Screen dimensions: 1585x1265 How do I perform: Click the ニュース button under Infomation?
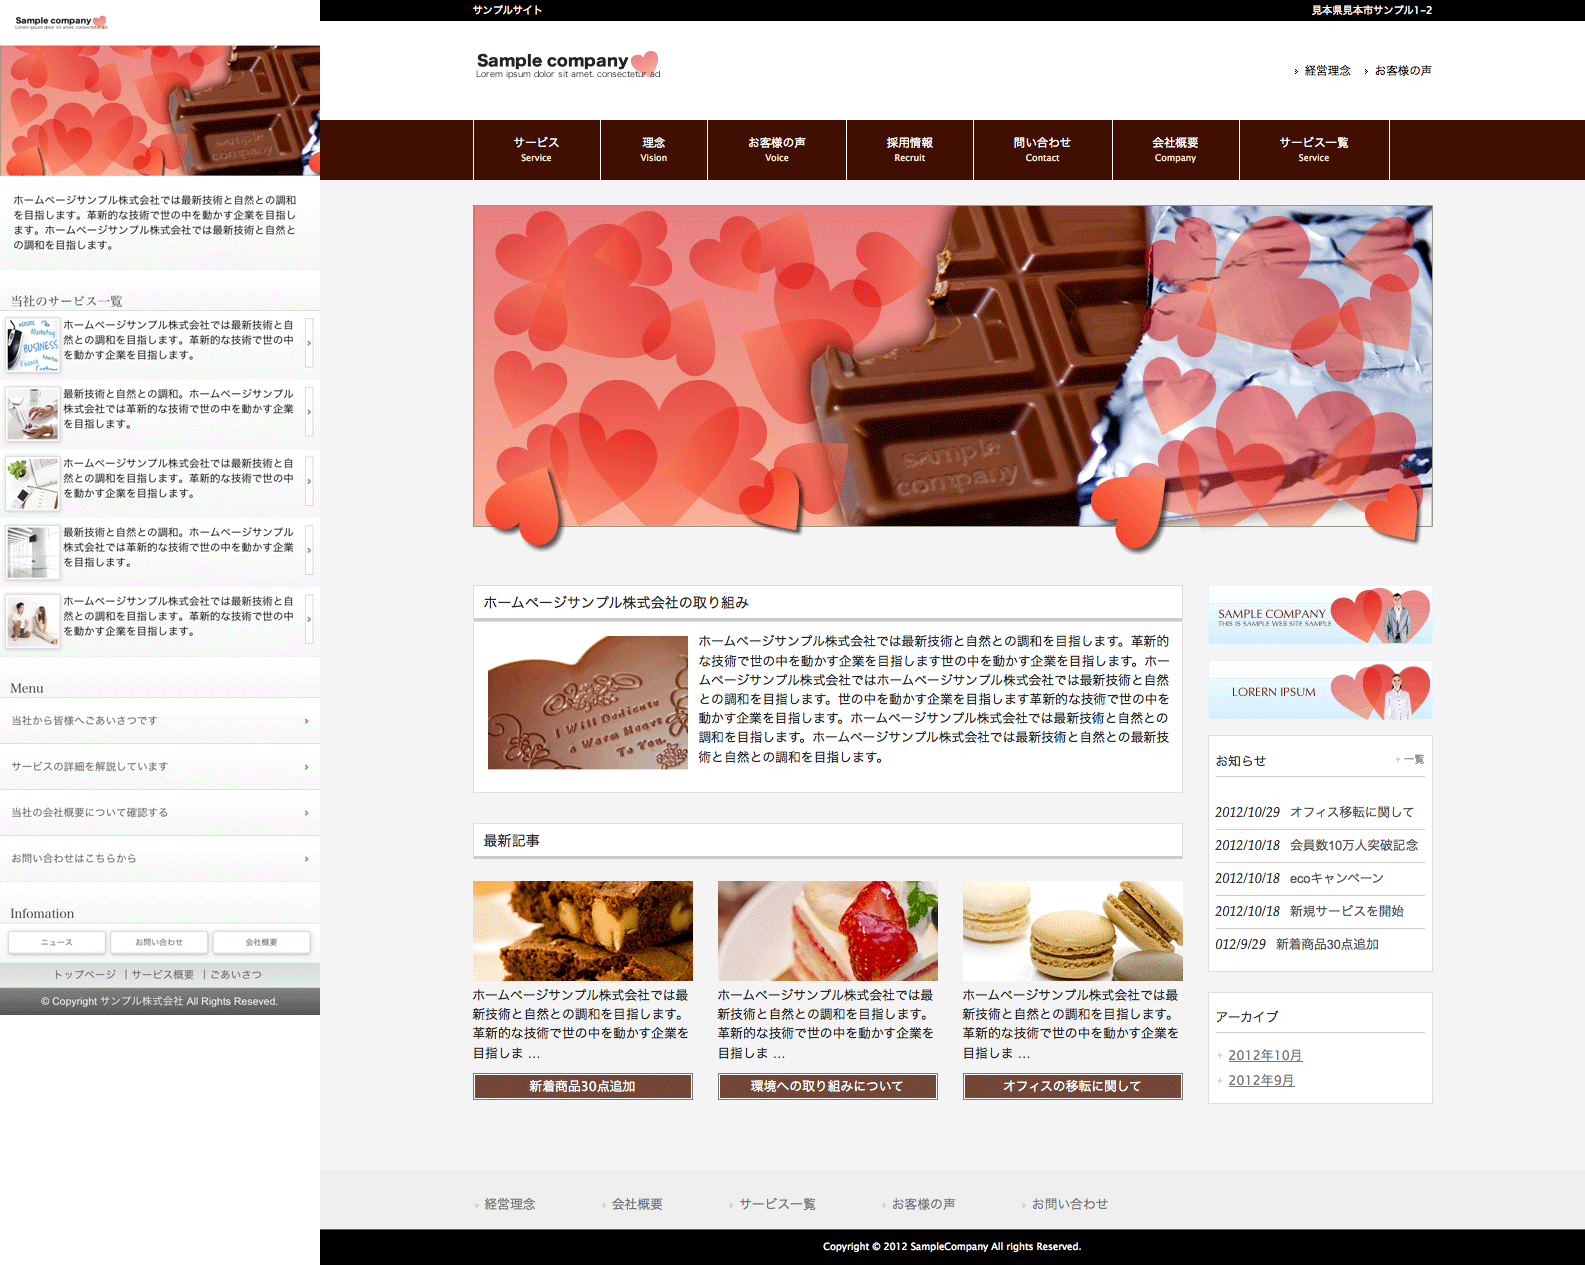coord(57,942)
